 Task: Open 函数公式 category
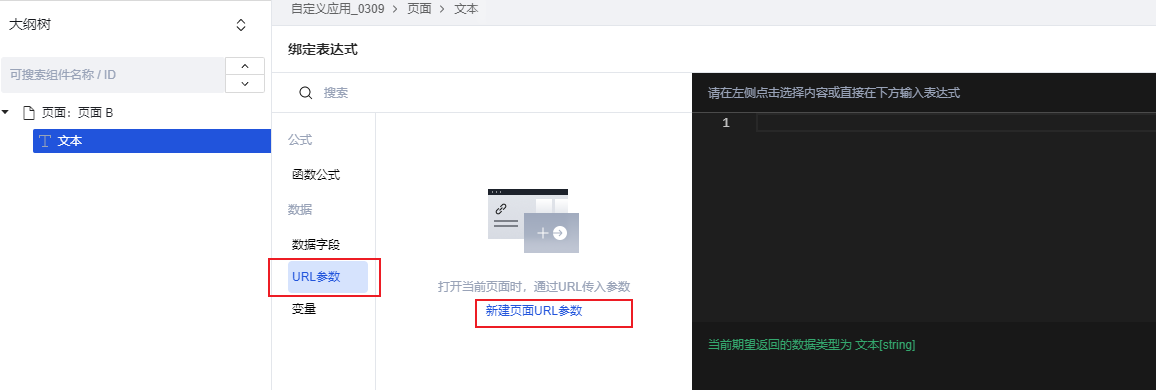[x=316, y=175]
